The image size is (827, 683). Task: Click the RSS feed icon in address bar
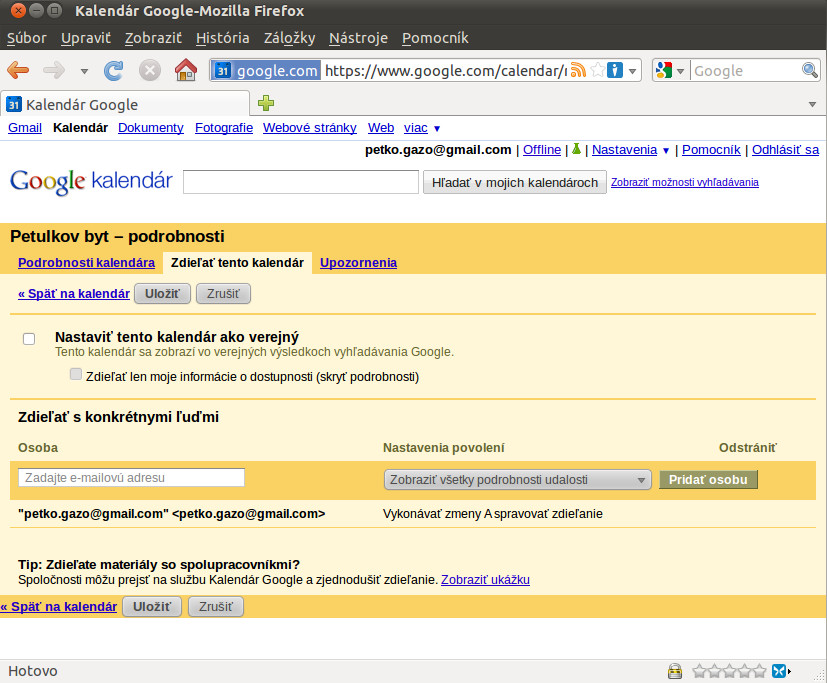click(579, 70)
